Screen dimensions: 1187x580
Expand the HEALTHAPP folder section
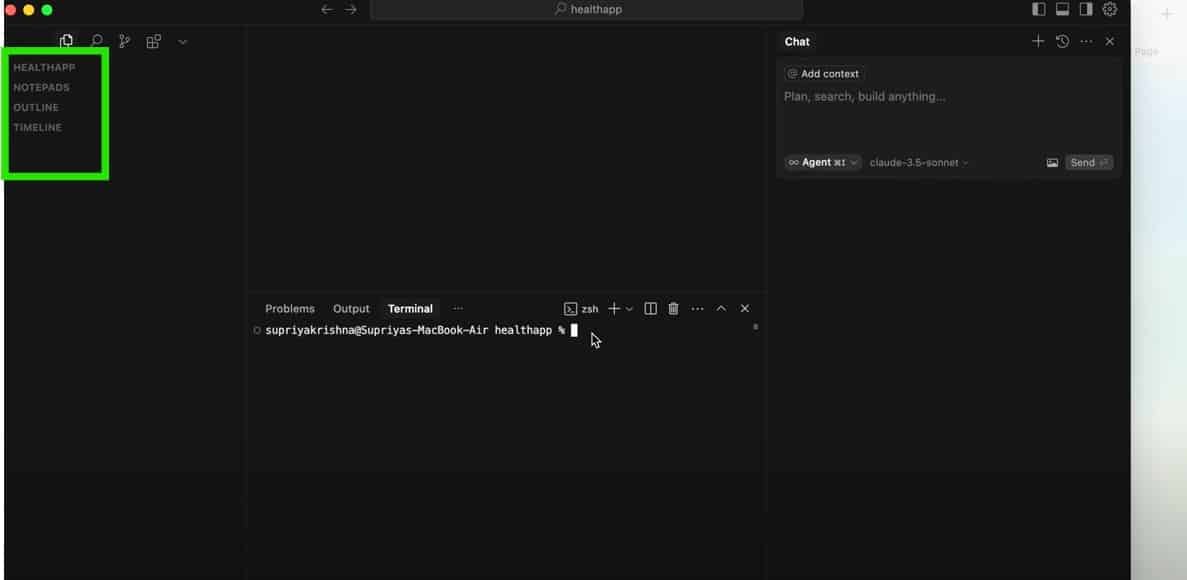coord(44,67)
